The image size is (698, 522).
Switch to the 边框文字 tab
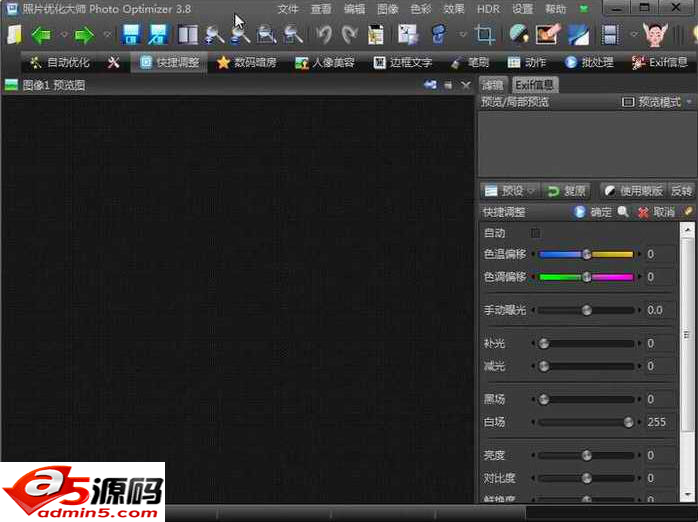403,63
